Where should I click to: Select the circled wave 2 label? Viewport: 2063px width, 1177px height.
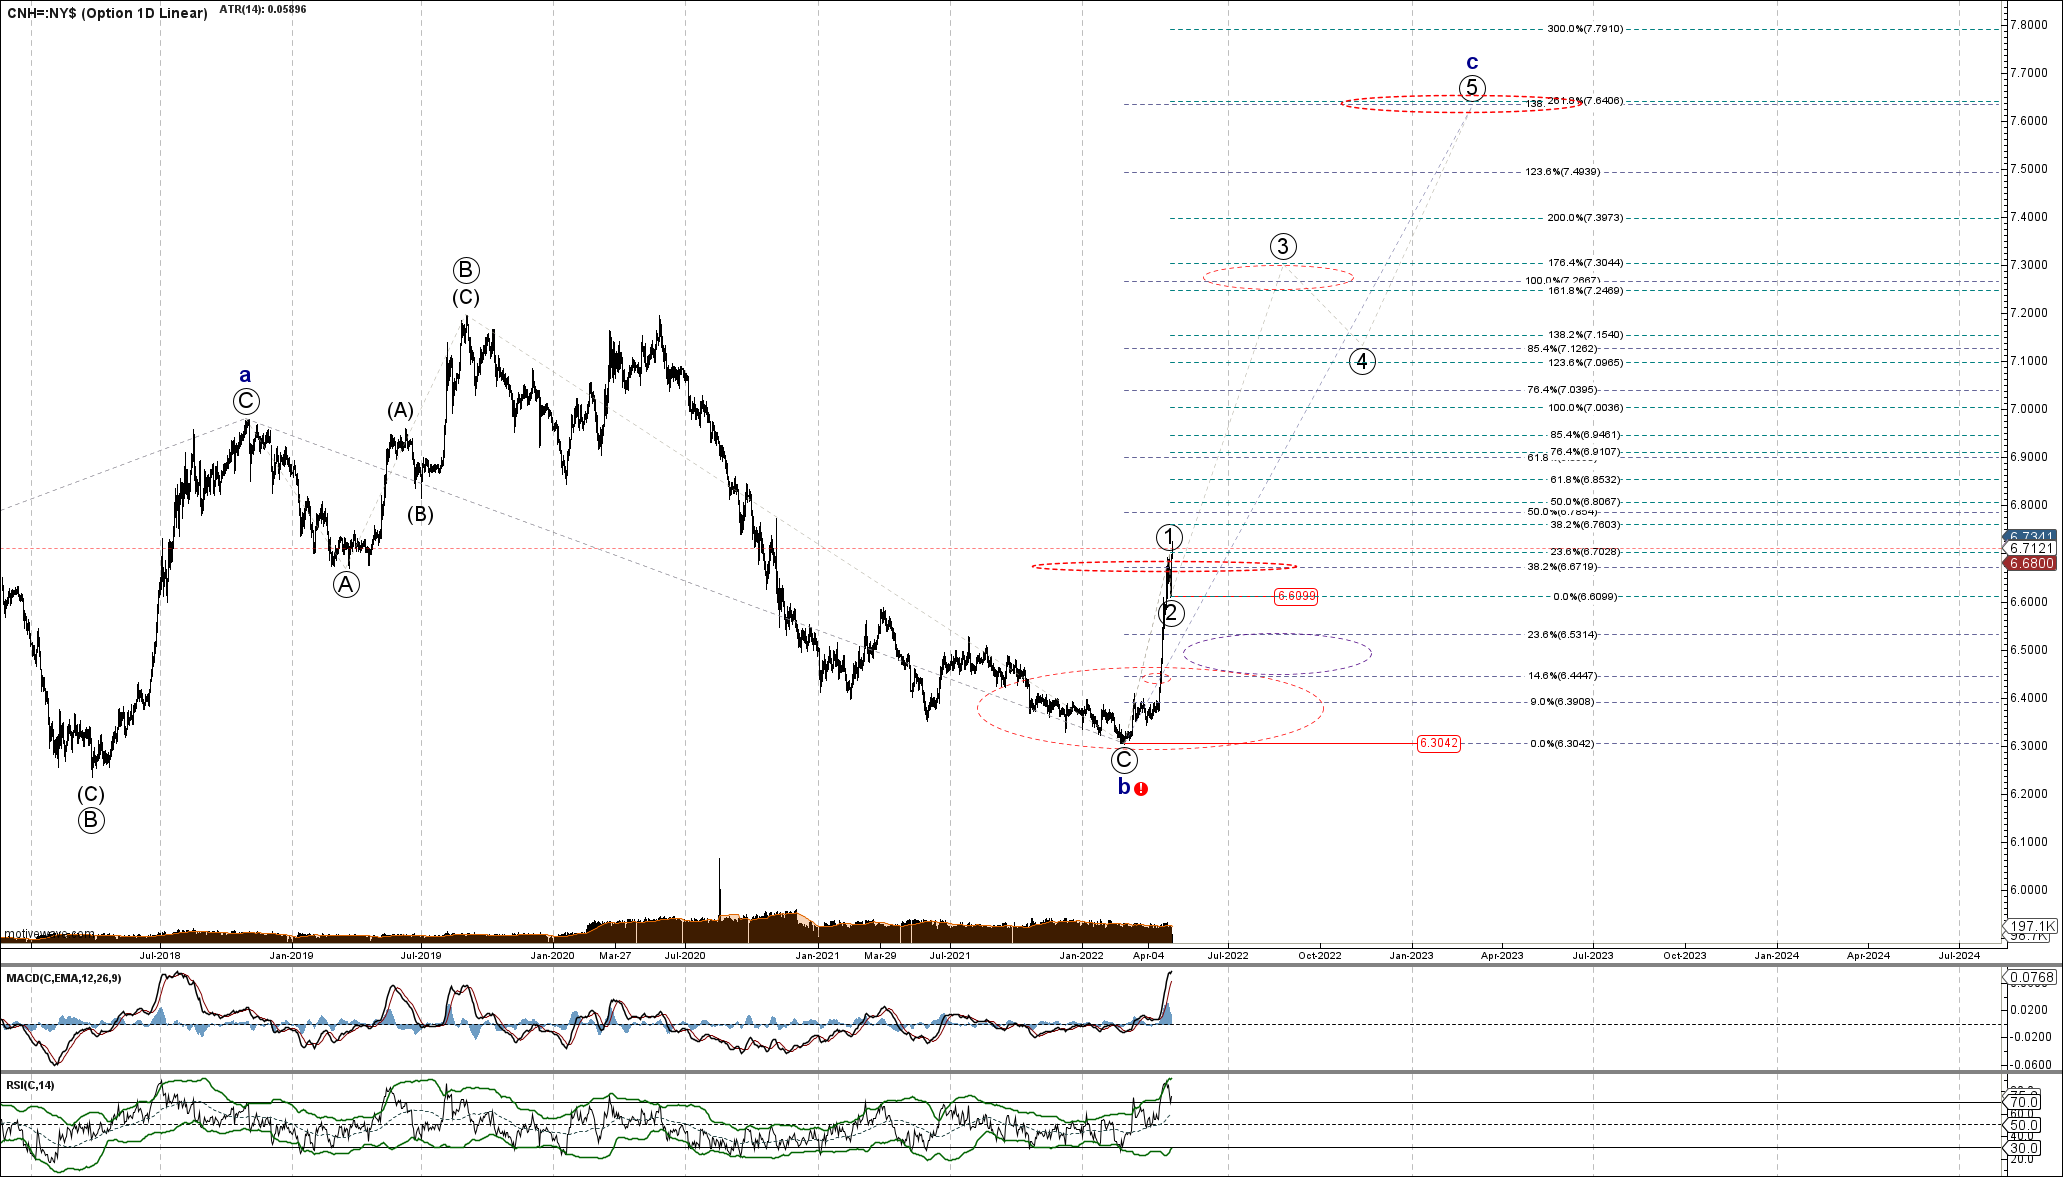pyautogui.click(x=1171, y=613)
